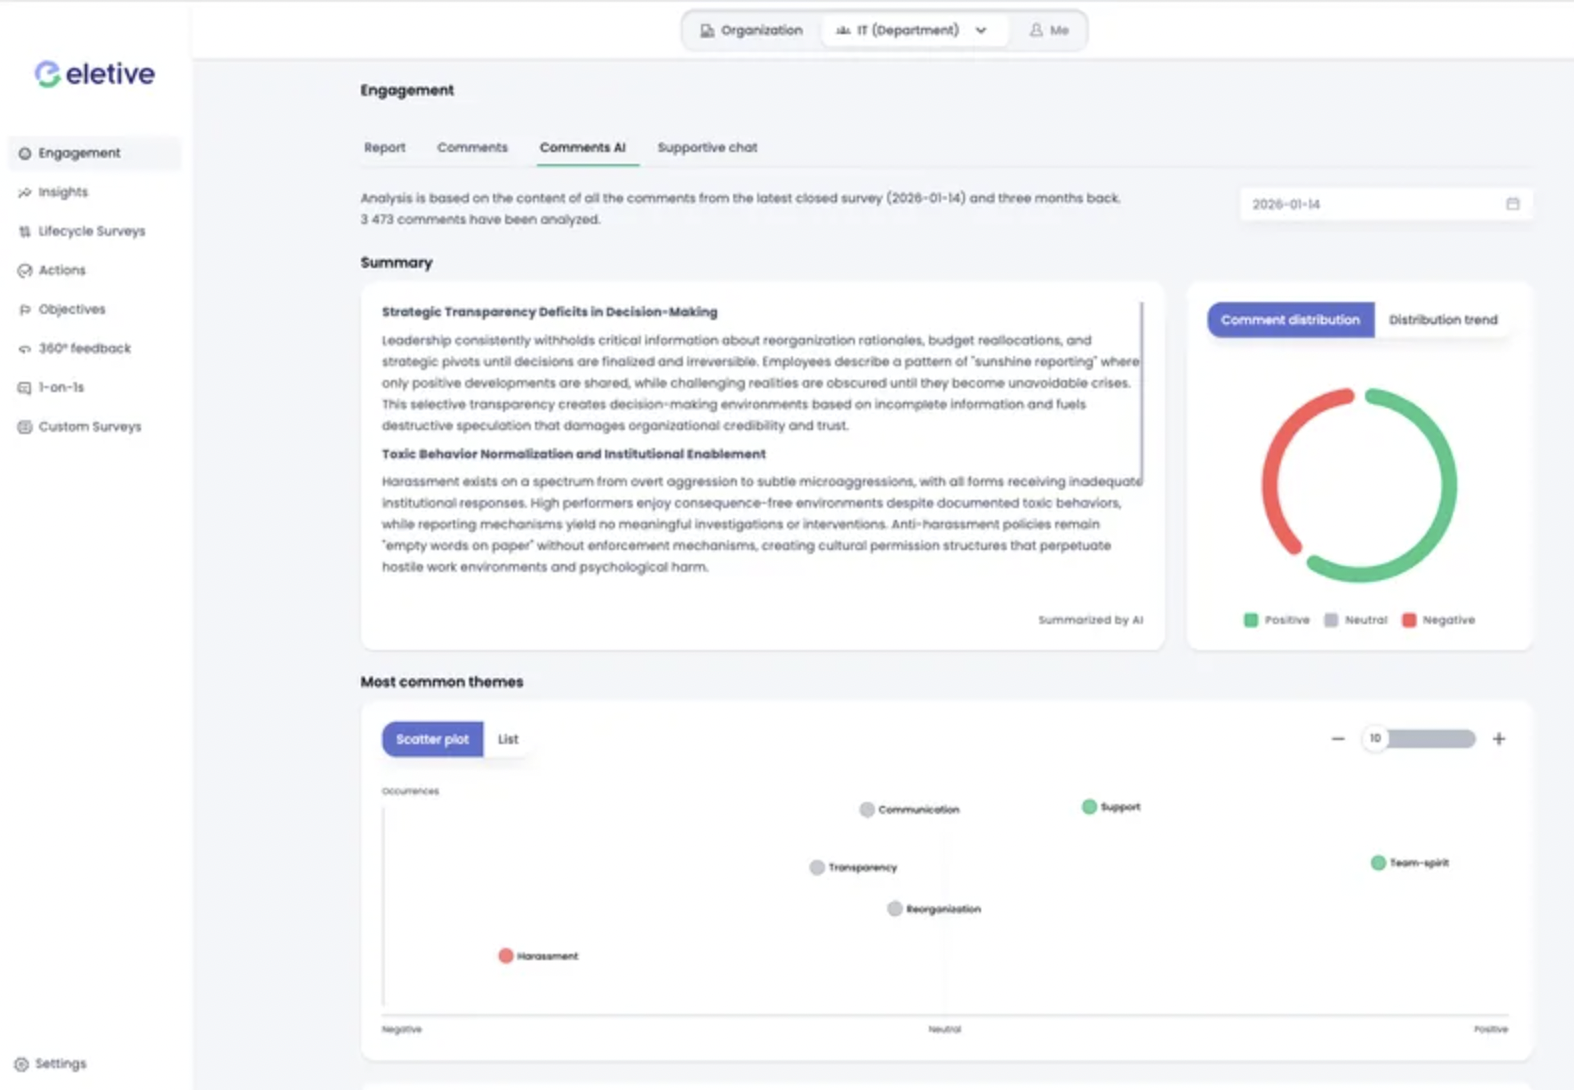Toggle the Negative legend item
This screenshot has height=1090, width=1574.
(1439, 620)
